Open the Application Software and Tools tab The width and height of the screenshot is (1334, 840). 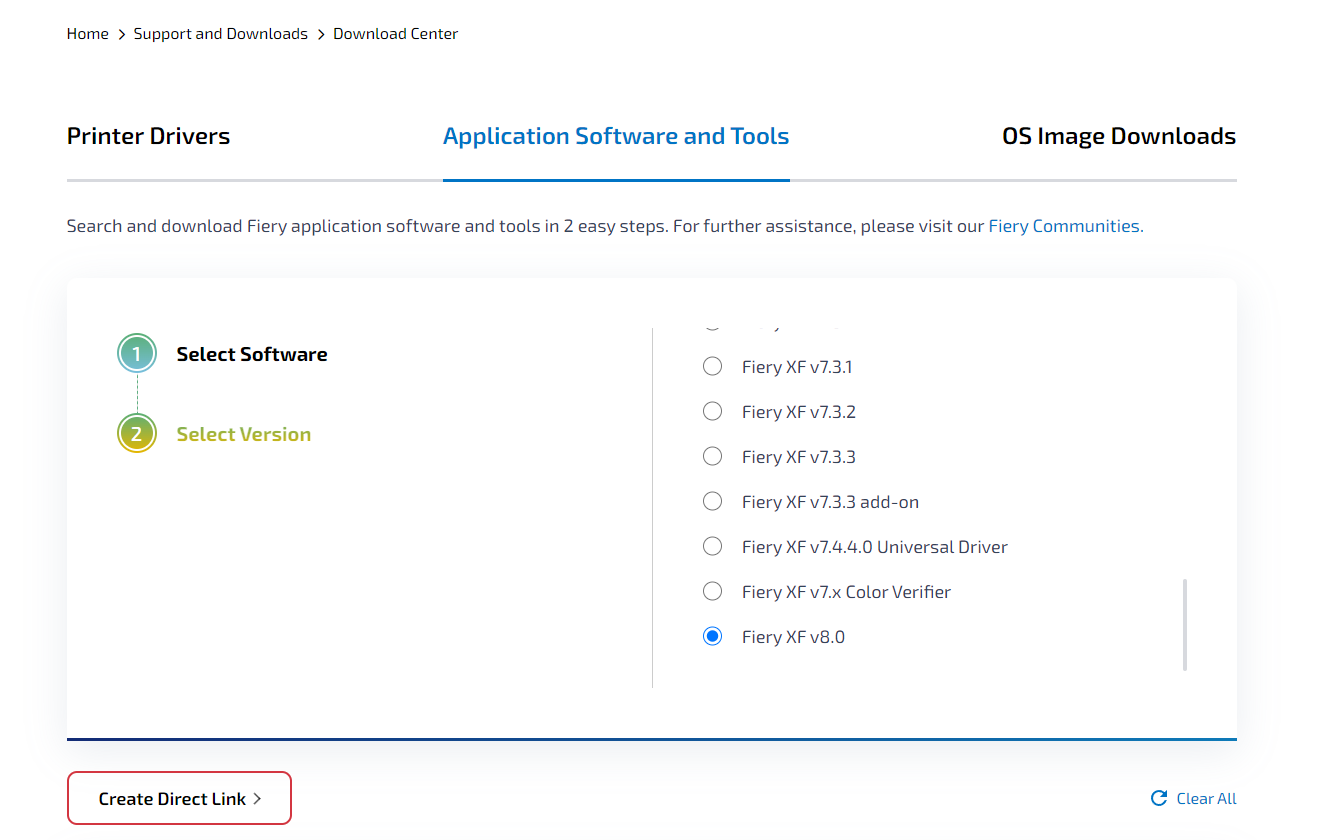[616, 137]
